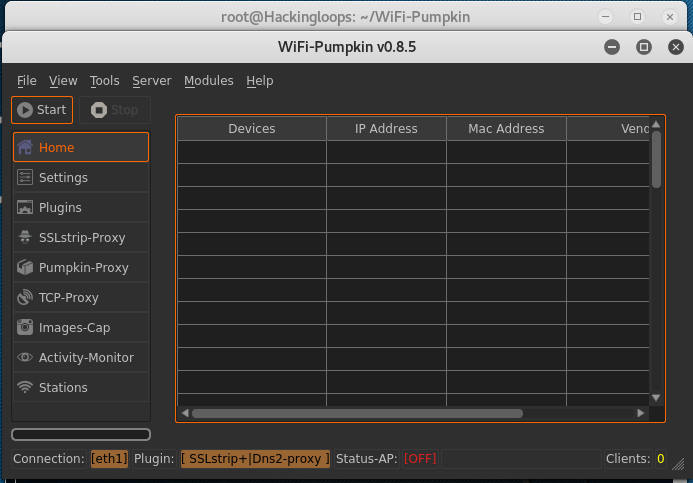693x483 pixels.
Task: Click the partially visible Vendors column header
Action: point(608,129)
